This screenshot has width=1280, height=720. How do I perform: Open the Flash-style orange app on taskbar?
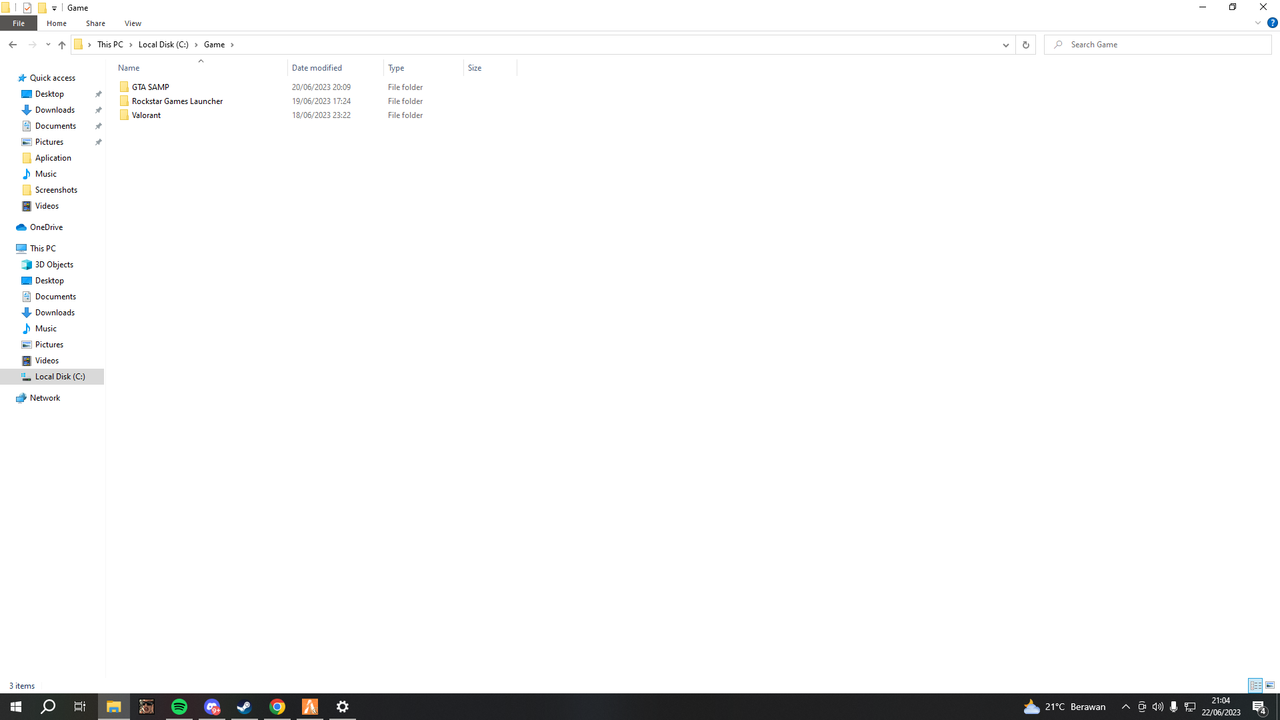[x=310, y=707]
